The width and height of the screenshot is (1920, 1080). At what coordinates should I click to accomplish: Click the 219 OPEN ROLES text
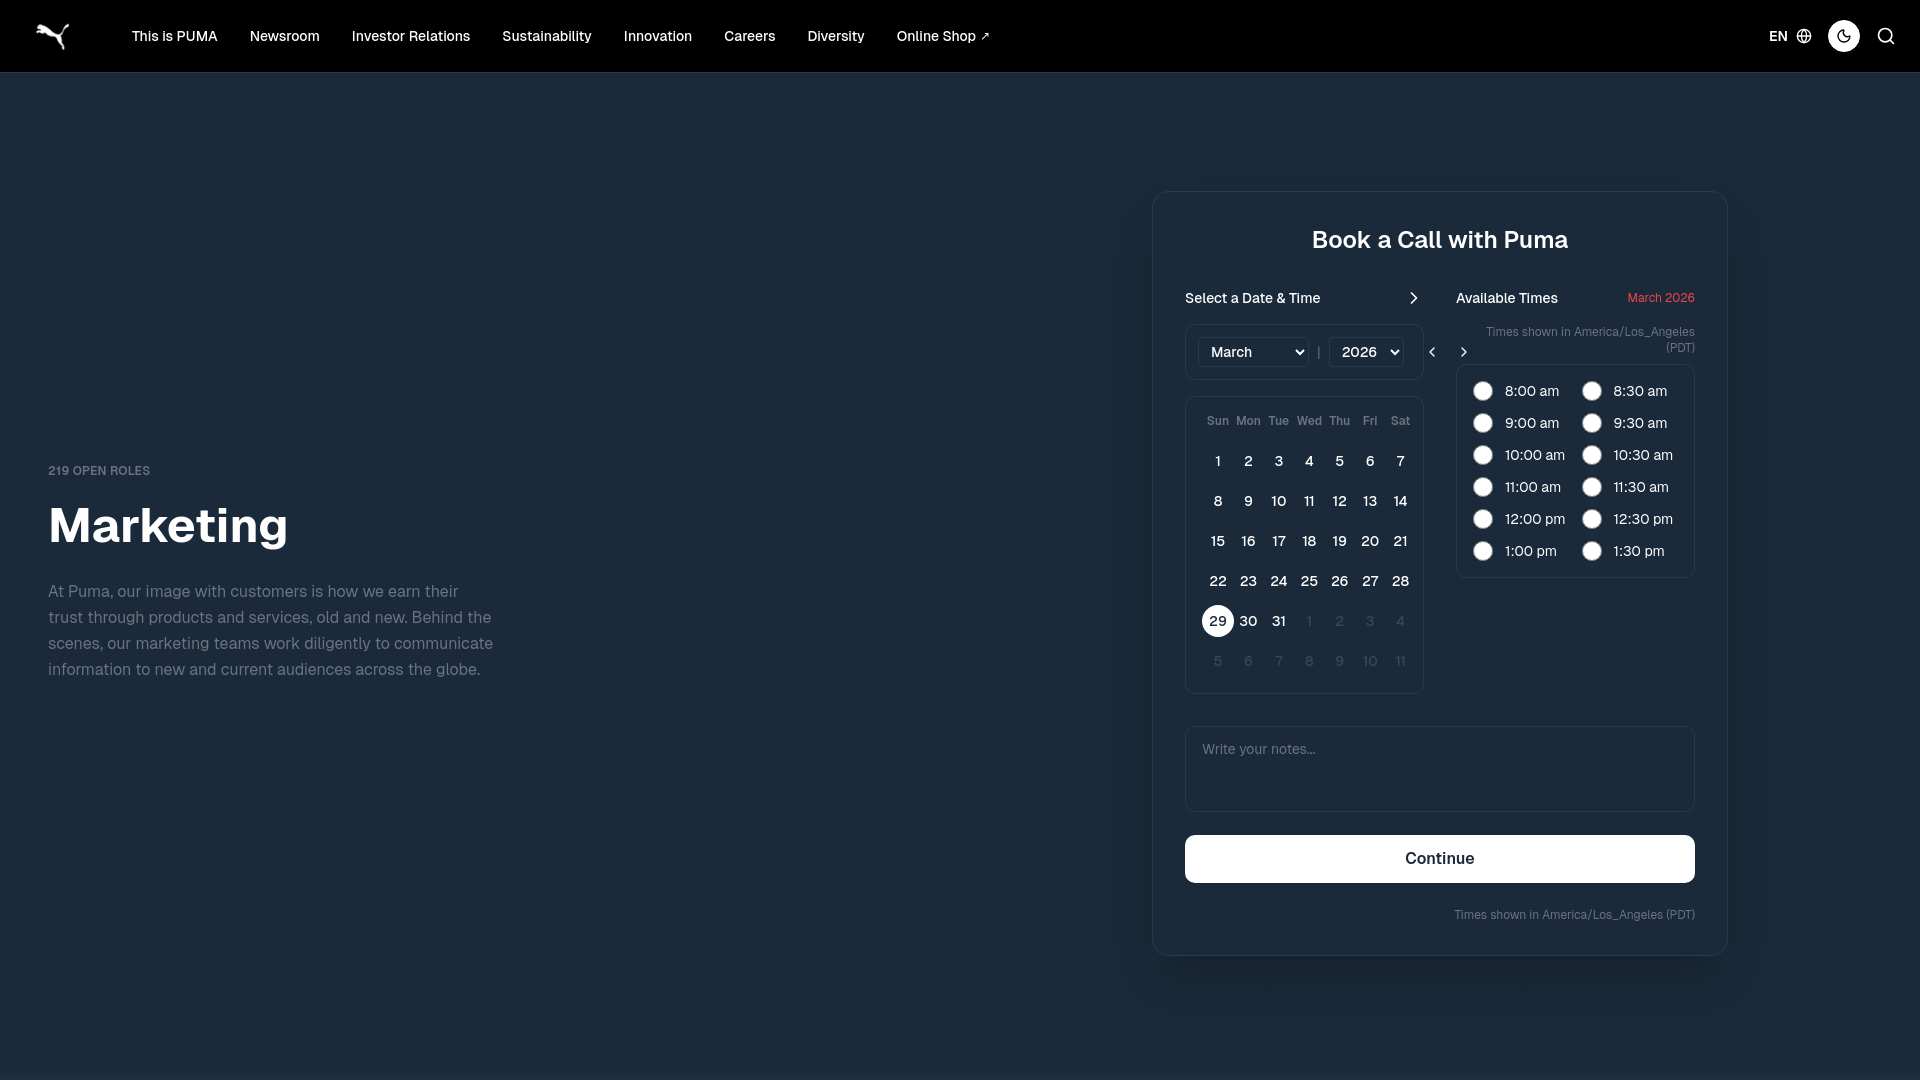[99, 471]
